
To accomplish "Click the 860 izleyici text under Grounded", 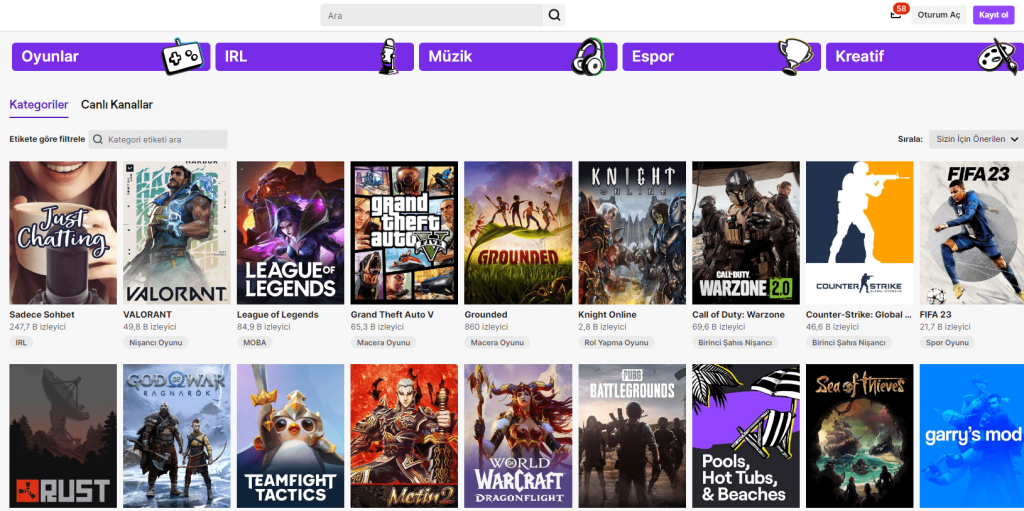I will click(487, 327).
